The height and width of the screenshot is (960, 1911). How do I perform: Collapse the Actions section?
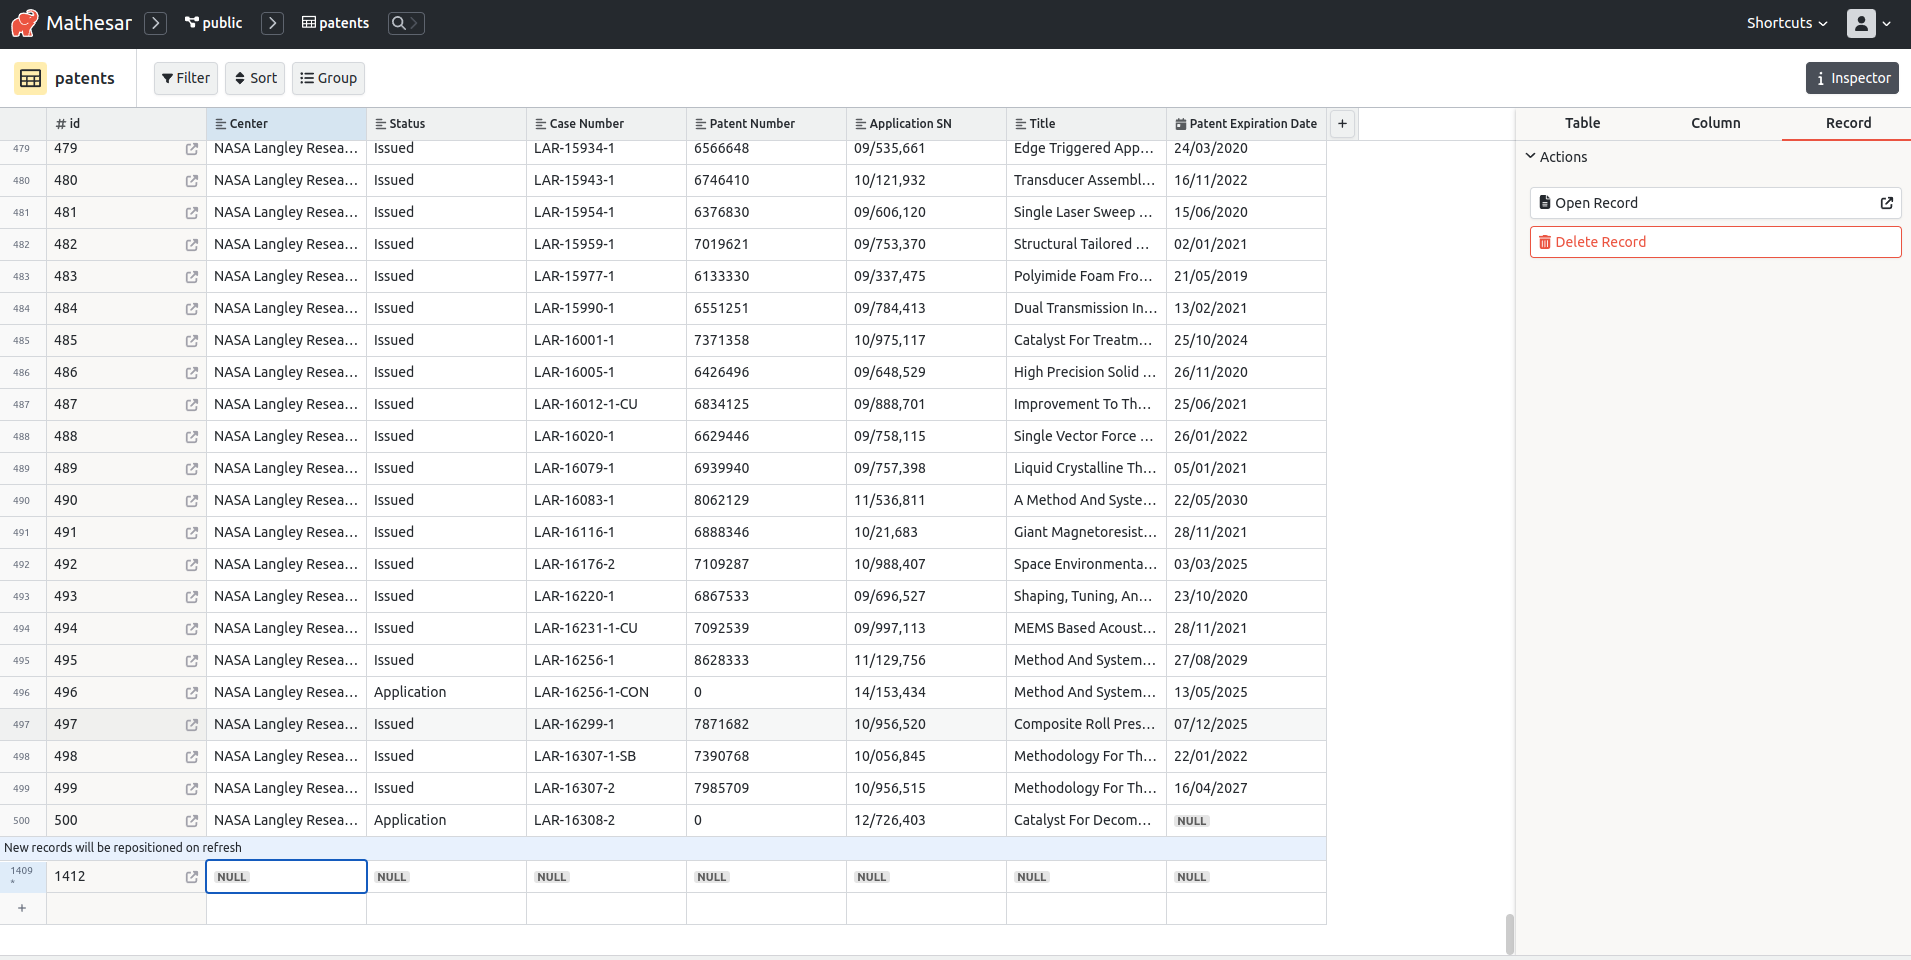coord(1531,156)
